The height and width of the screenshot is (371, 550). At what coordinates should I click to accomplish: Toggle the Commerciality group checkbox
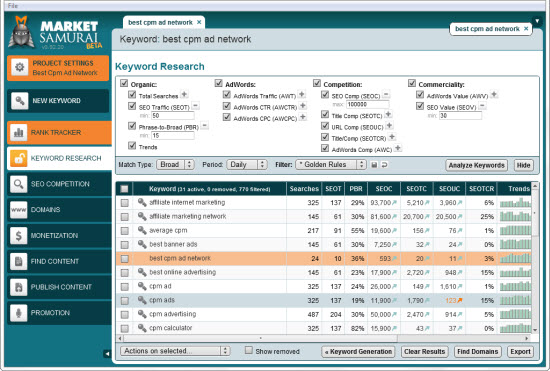click(412, 83)
